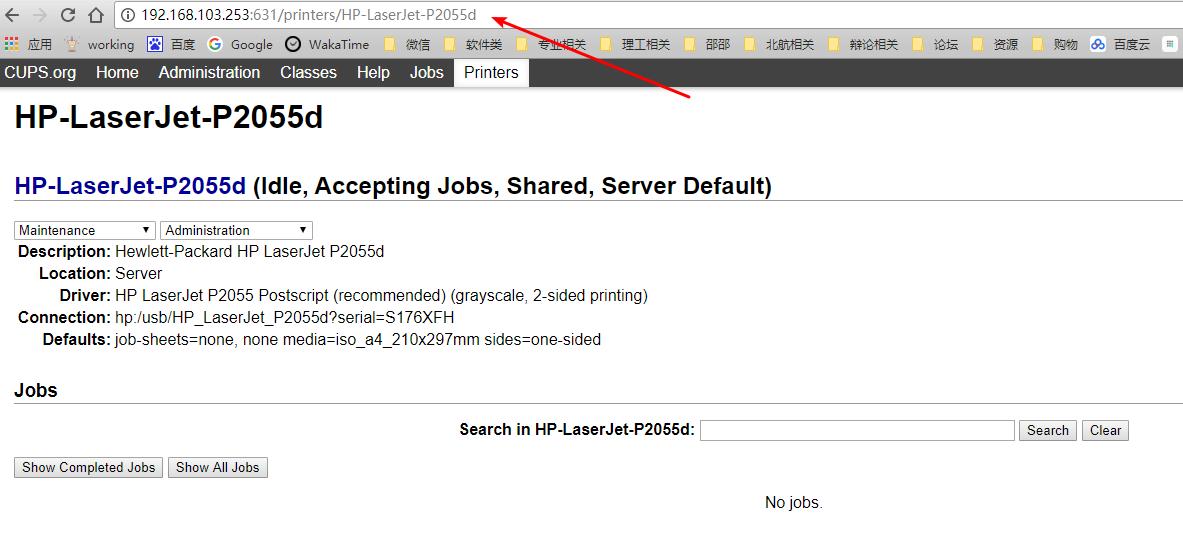Switch to the Classes tab
1183x542 pixels.
(308, 72)
